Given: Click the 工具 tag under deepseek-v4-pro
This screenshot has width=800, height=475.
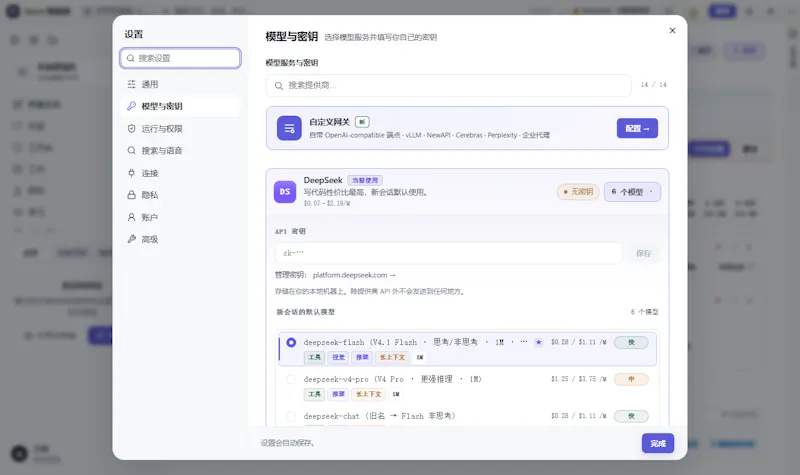Looking at the screenshot, I should pyautogui.click(x=314, y=394).
